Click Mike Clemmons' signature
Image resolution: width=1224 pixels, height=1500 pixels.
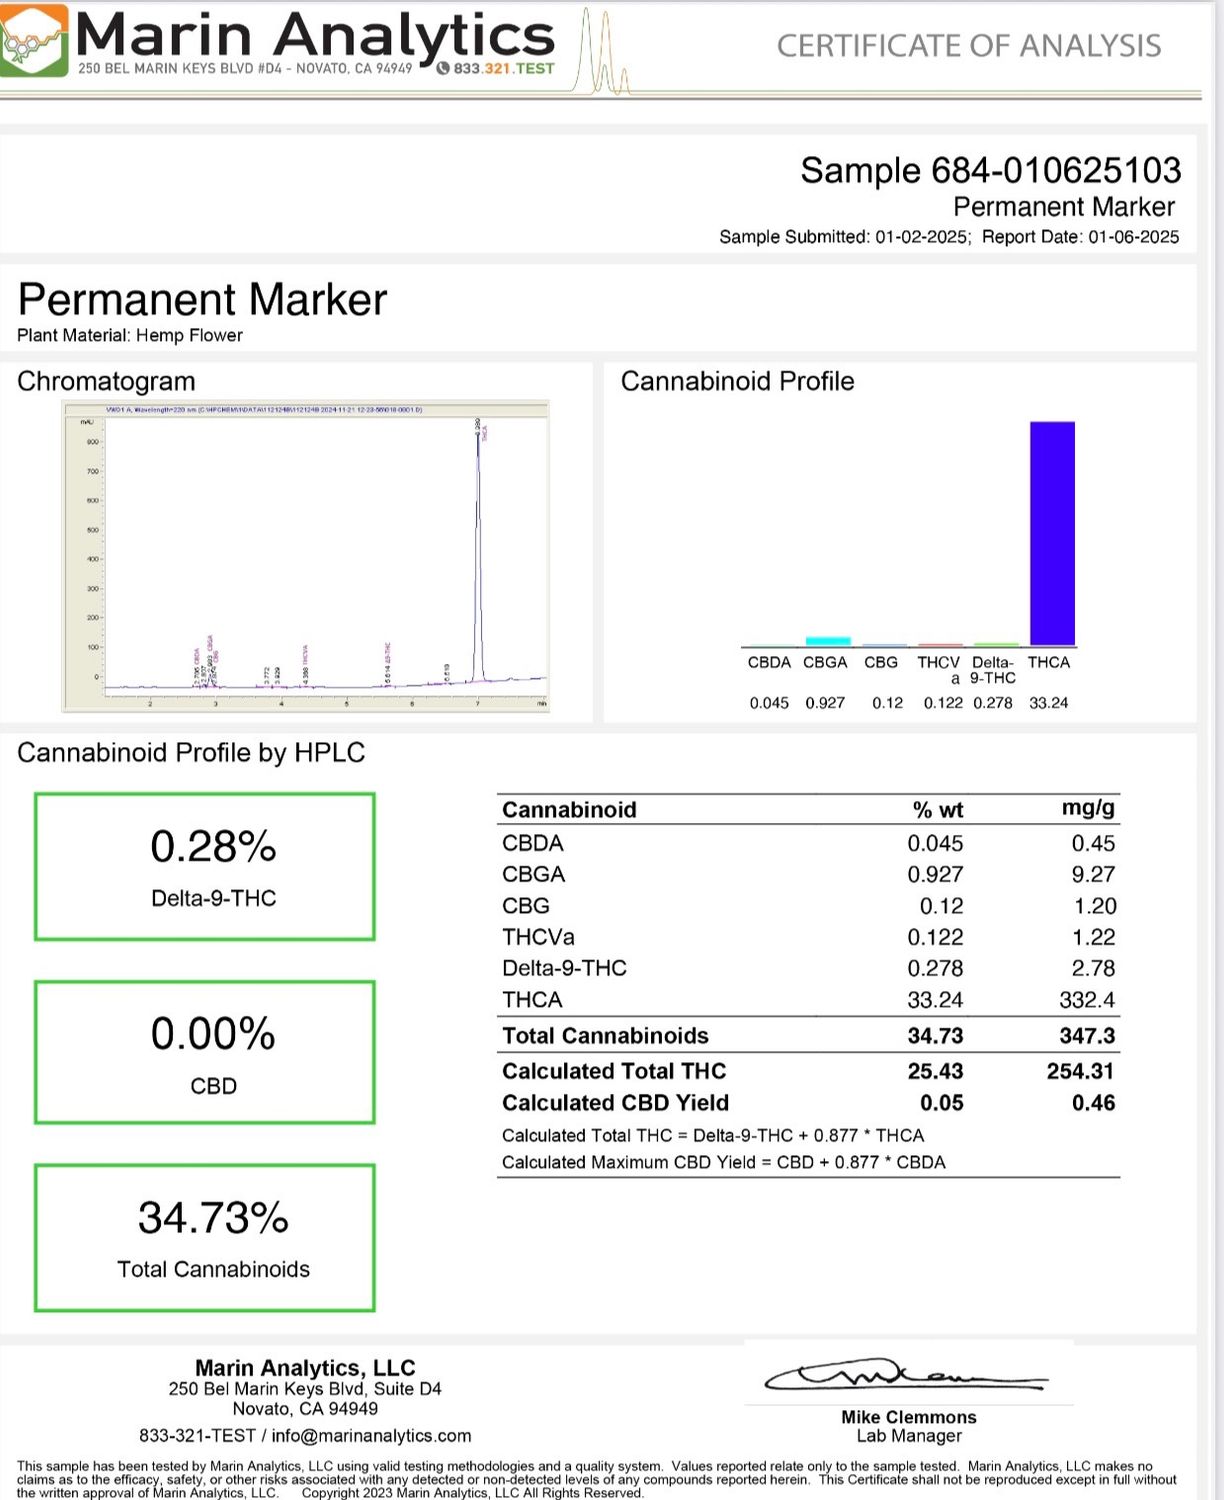point(906,1377)
